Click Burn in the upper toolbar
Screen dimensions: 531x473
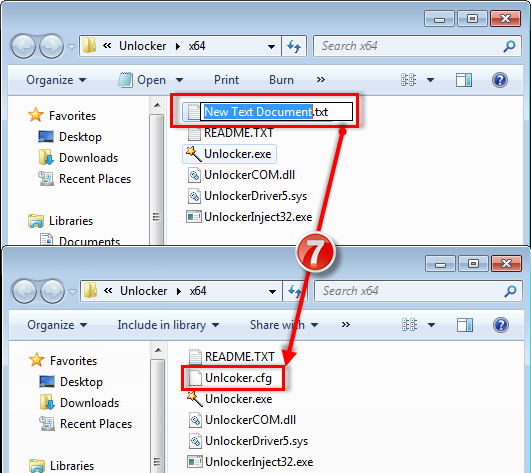pyautogui.click(x=281, y=80)
